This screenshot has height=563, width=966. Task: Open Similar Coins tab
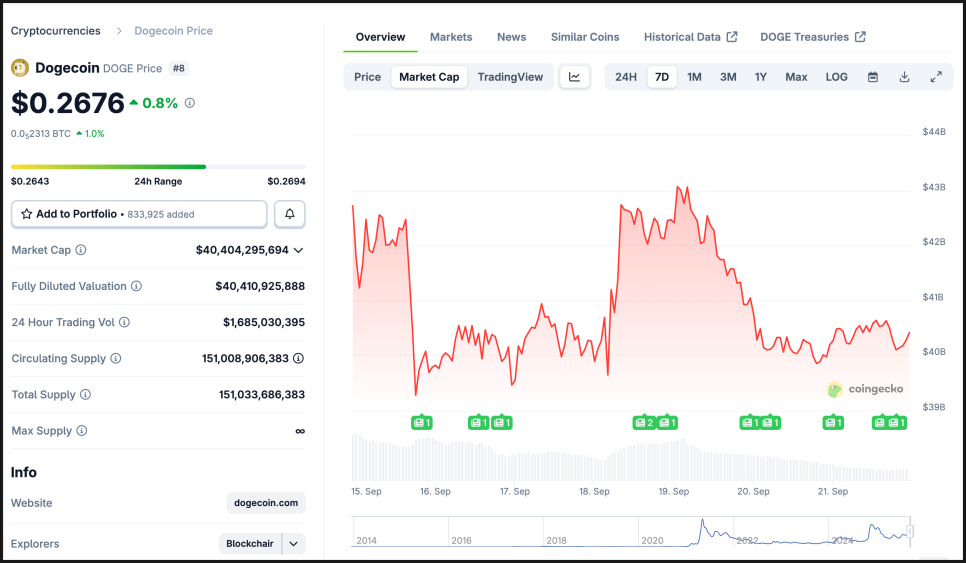tap(585, 37)
